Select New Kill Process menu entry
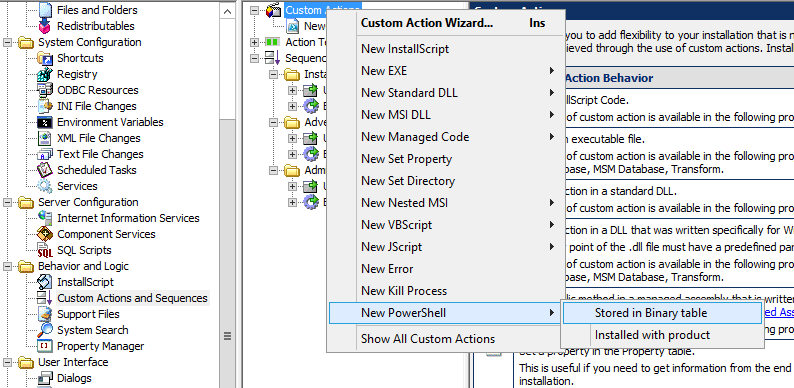The width and height of the screenshot is (794, 388). click(446, 291)
